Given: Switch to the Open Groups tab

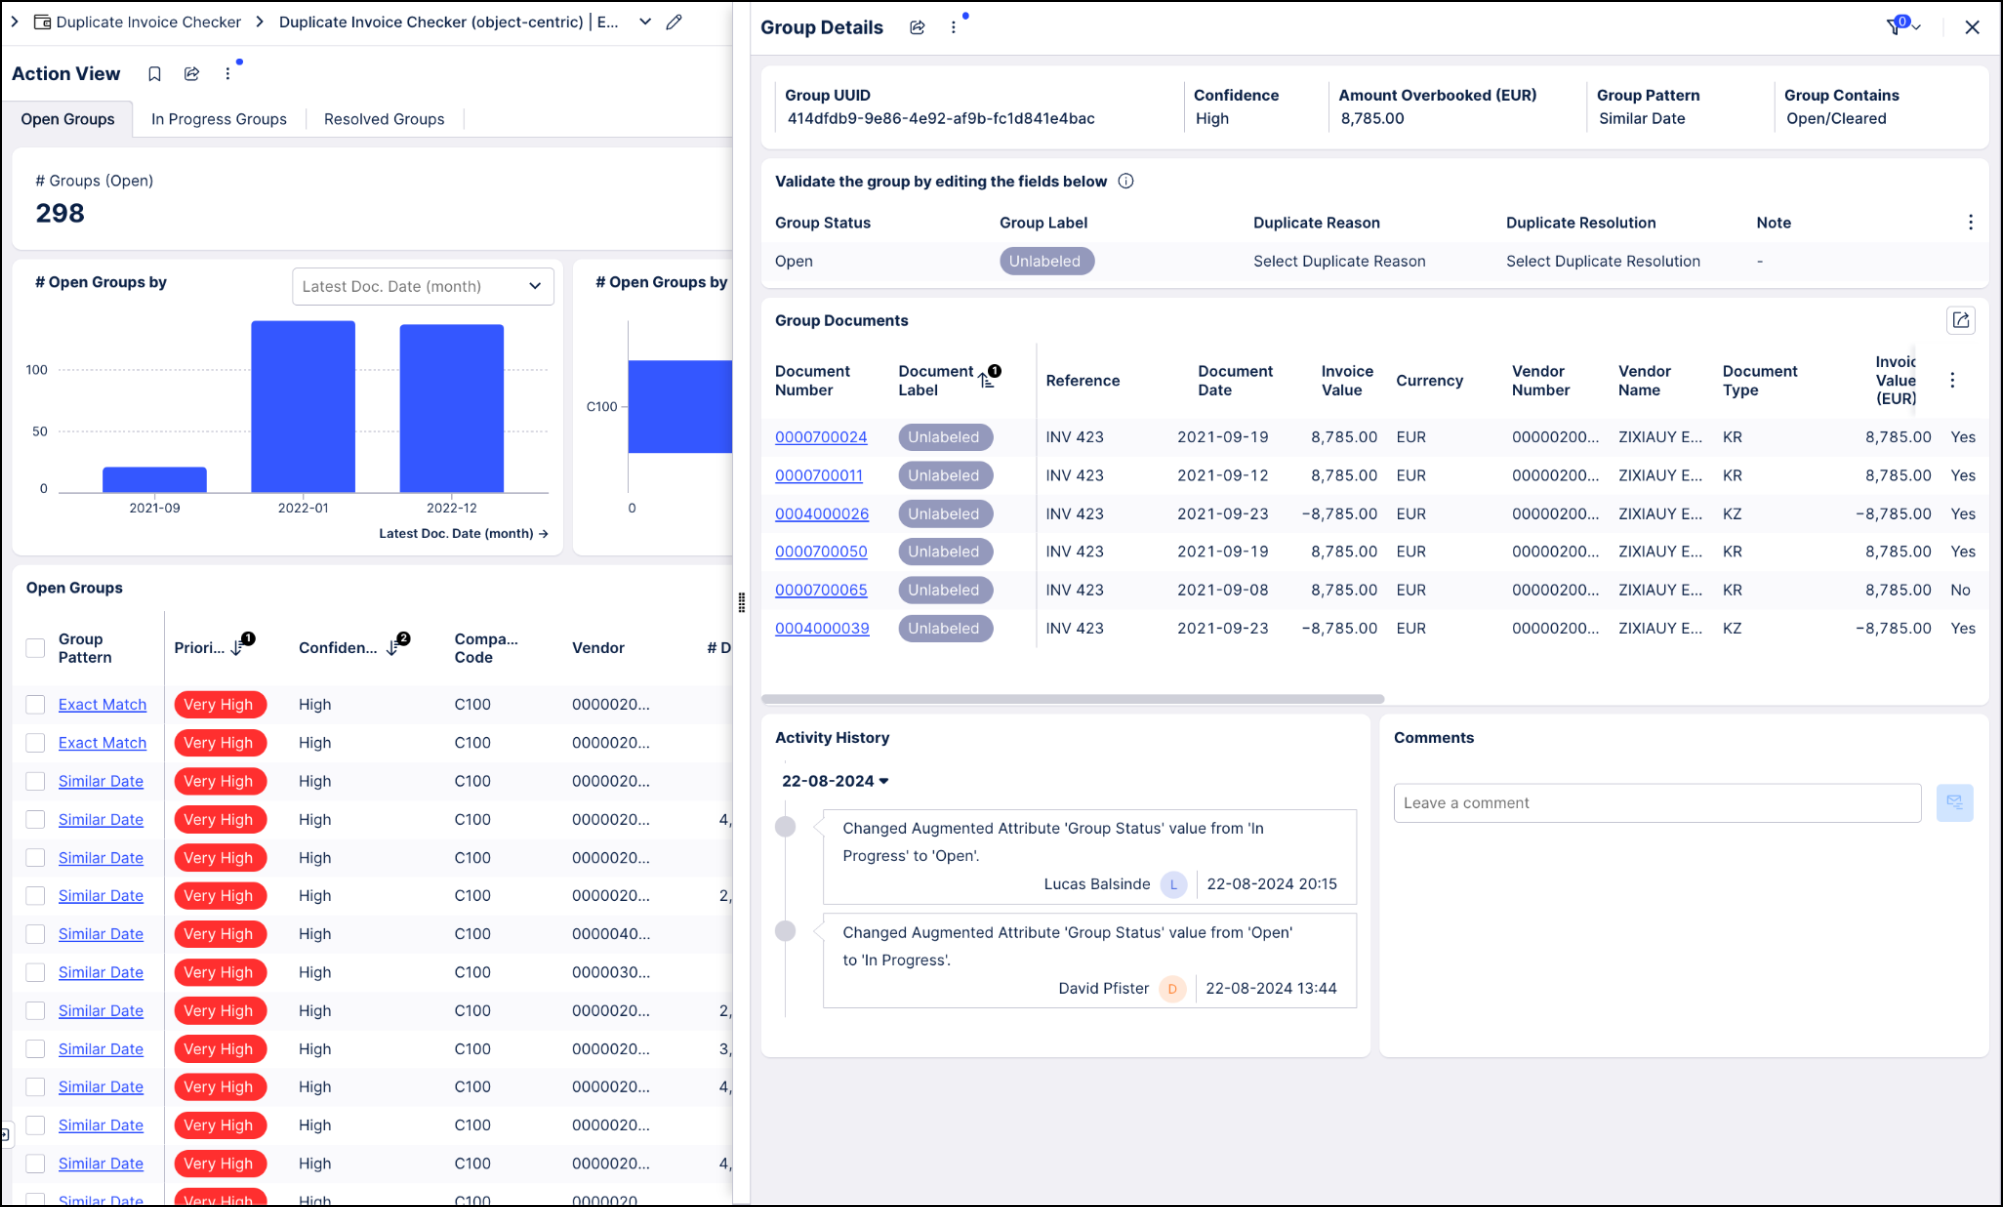Looking at the screenshot, I should pyautogui.click(x=68, y=119).
